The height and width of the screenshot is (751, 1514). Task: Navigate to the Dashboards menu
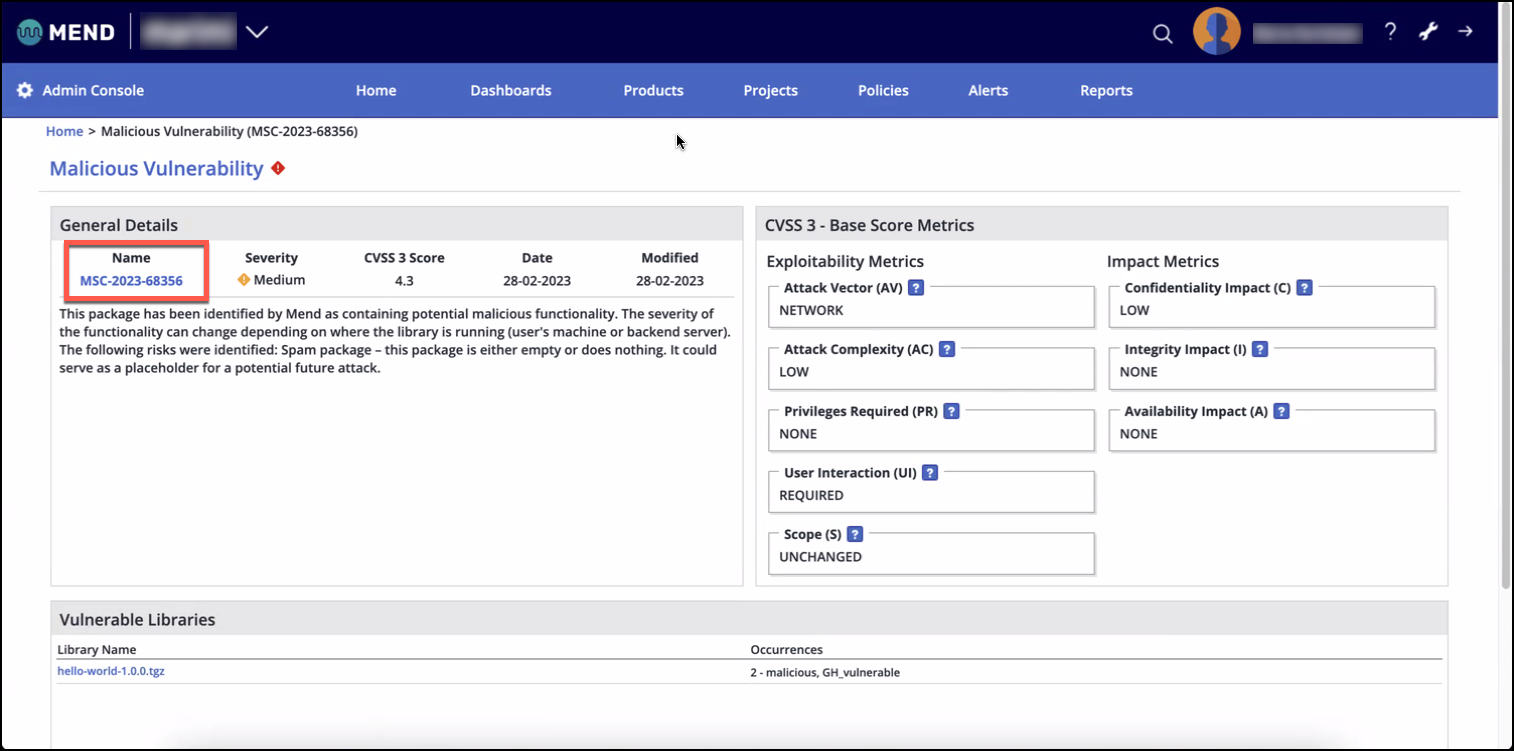[510, 90]
